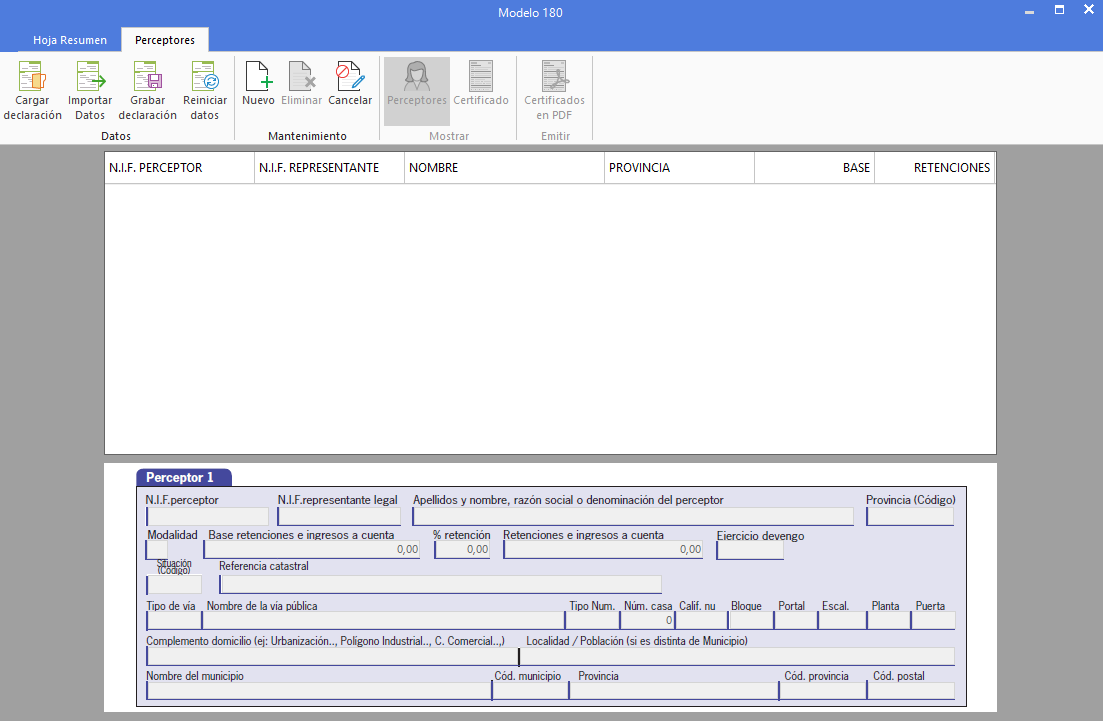Save with Grabar declaración icon
This screenshot has width=1103, height=721.
[x=148, y=76]
